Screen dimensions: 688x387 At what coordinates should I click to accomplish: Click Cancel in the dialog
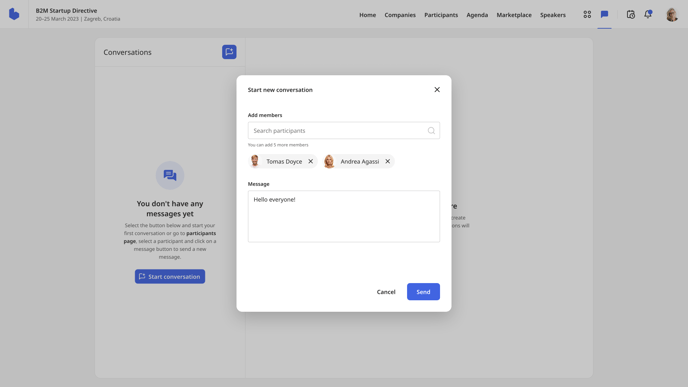click(386, 292)
